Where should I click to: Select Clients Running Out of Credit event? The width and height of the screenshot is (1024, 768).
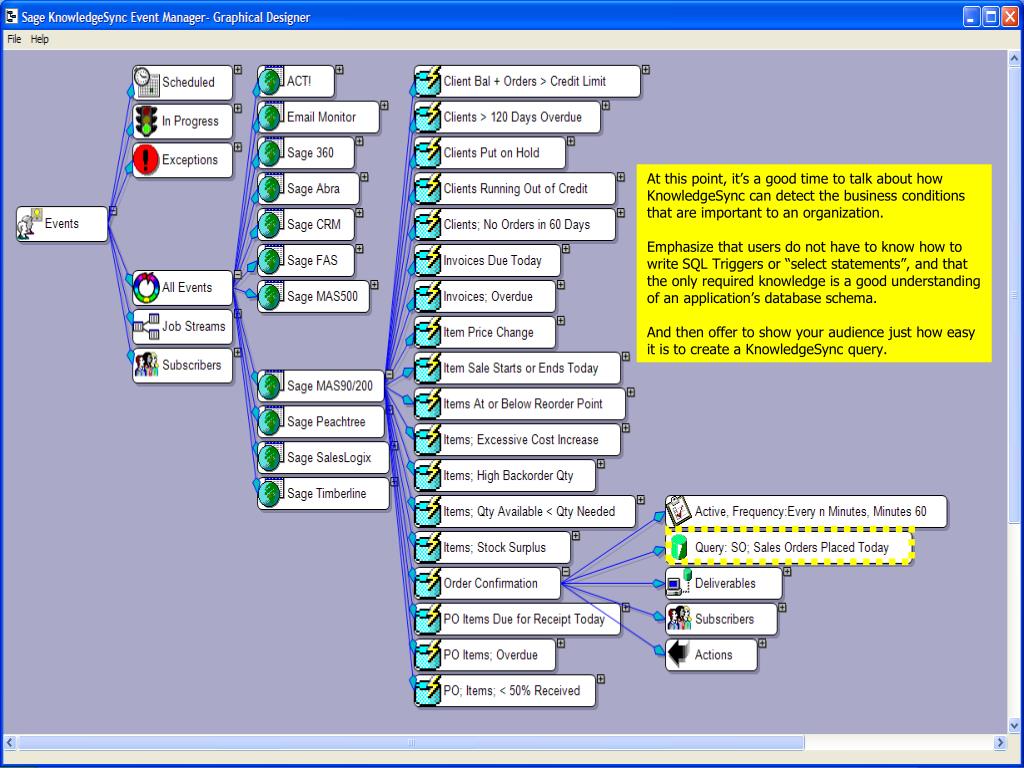(515, 189)
